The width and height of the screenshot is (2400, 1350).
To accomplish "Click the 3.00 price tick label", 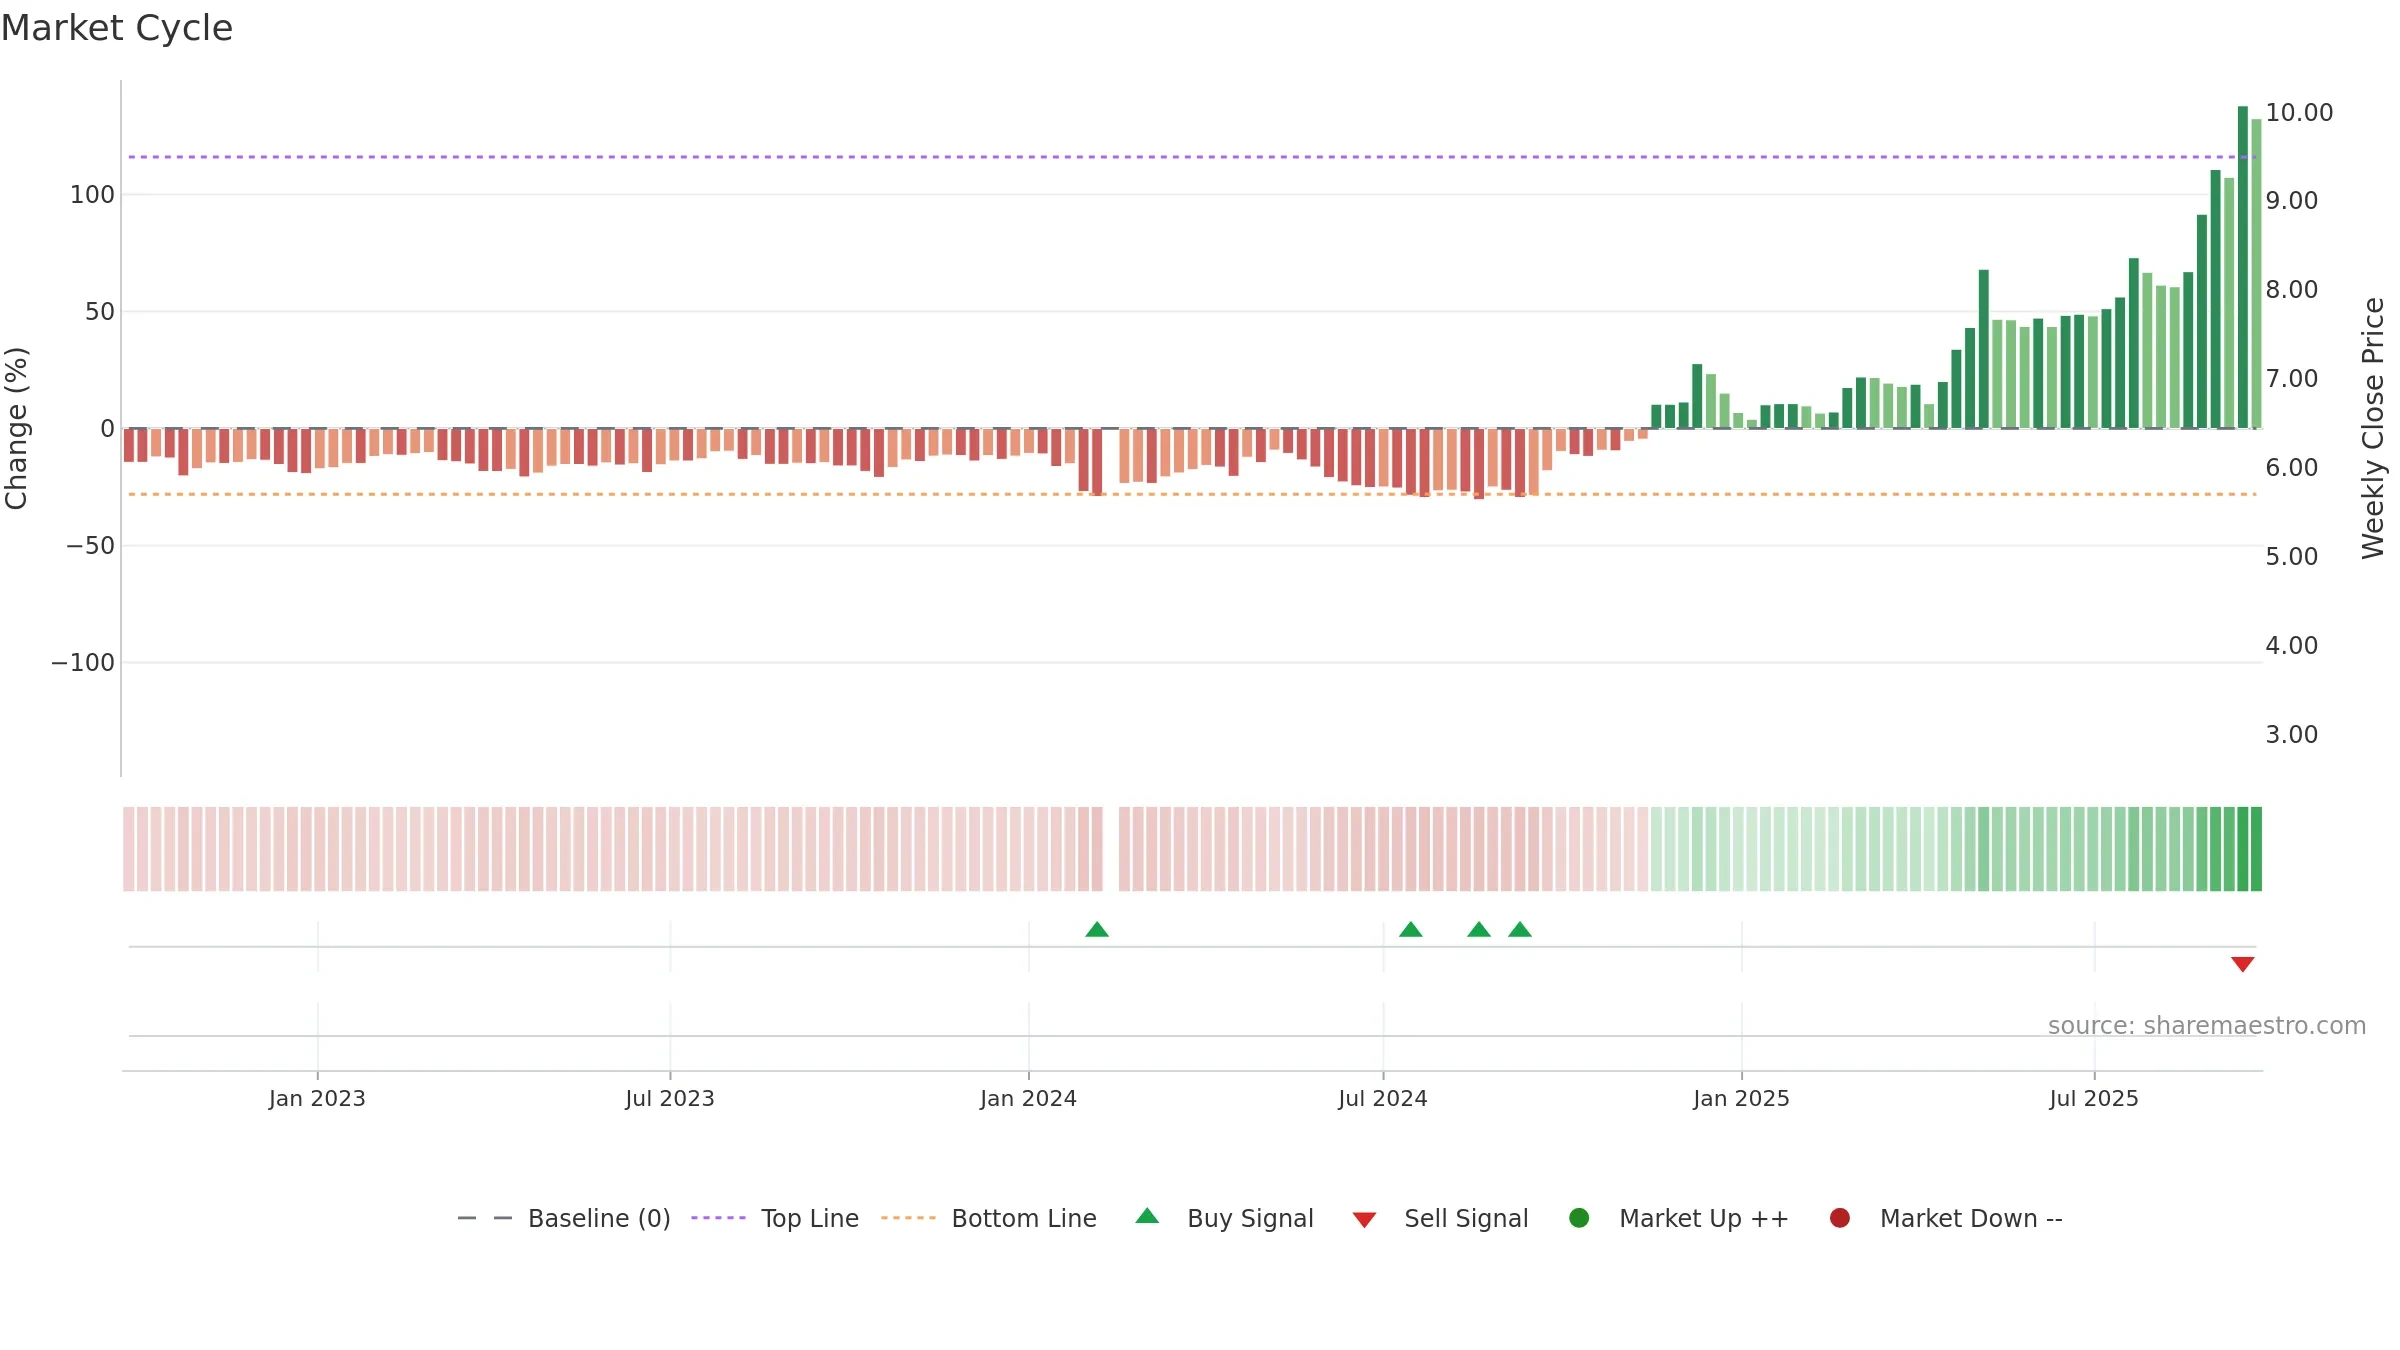I will [x=2291, y=735].
